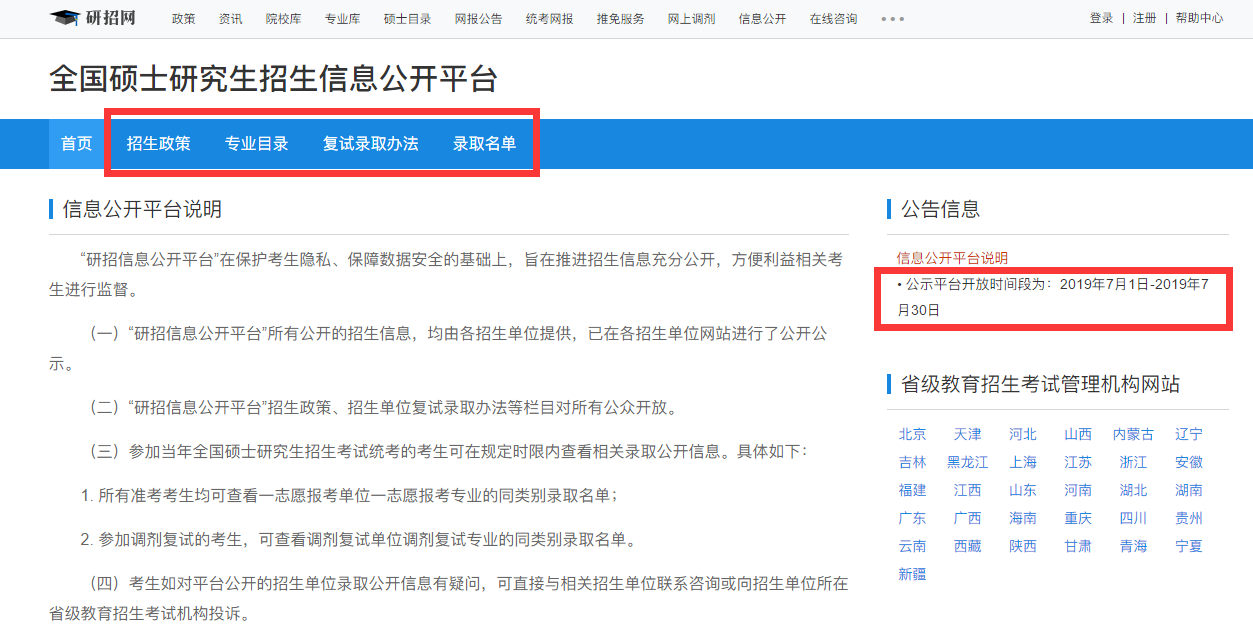Open the 复试录取办法 tab

point(370,144)
